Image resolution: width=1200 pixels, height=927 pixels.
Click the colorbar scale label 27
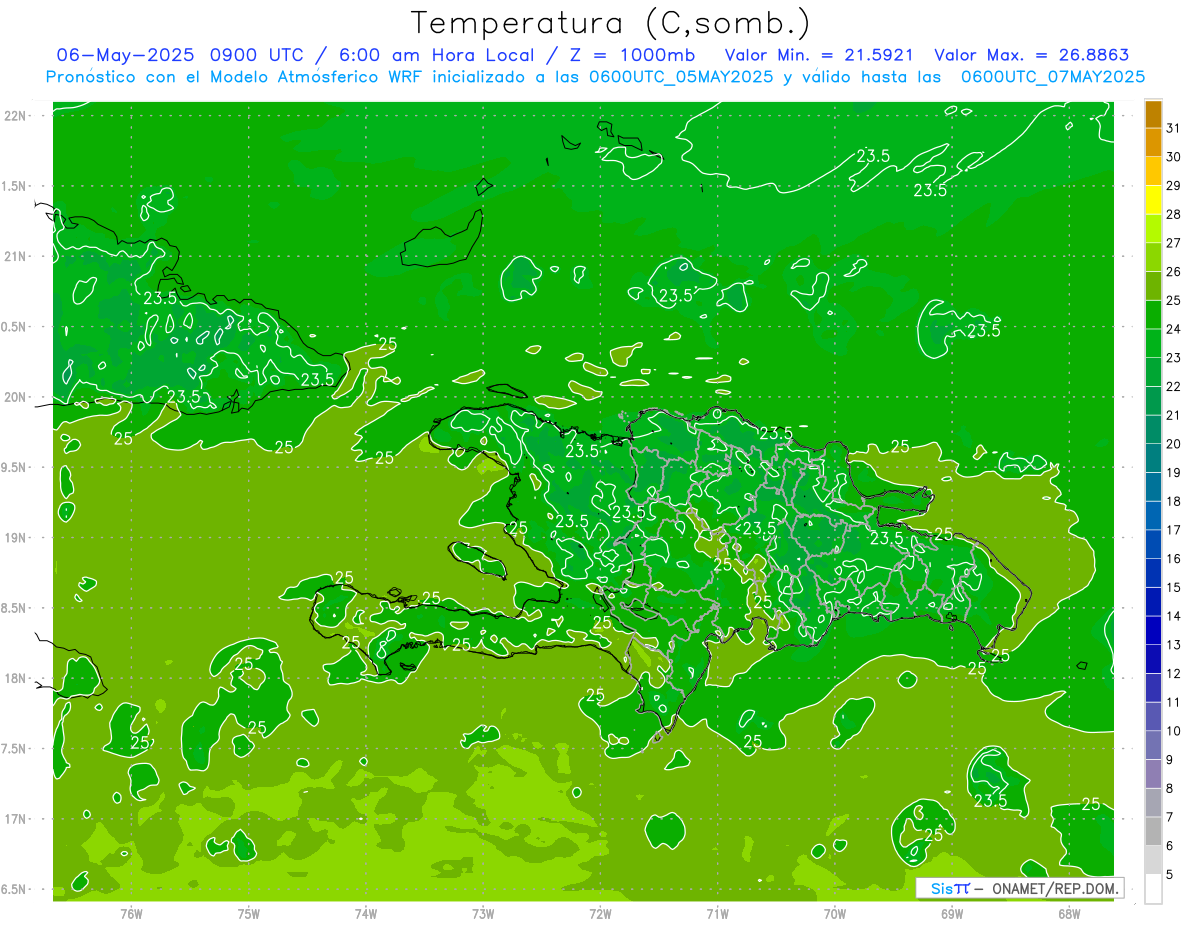pos(1174,243)
